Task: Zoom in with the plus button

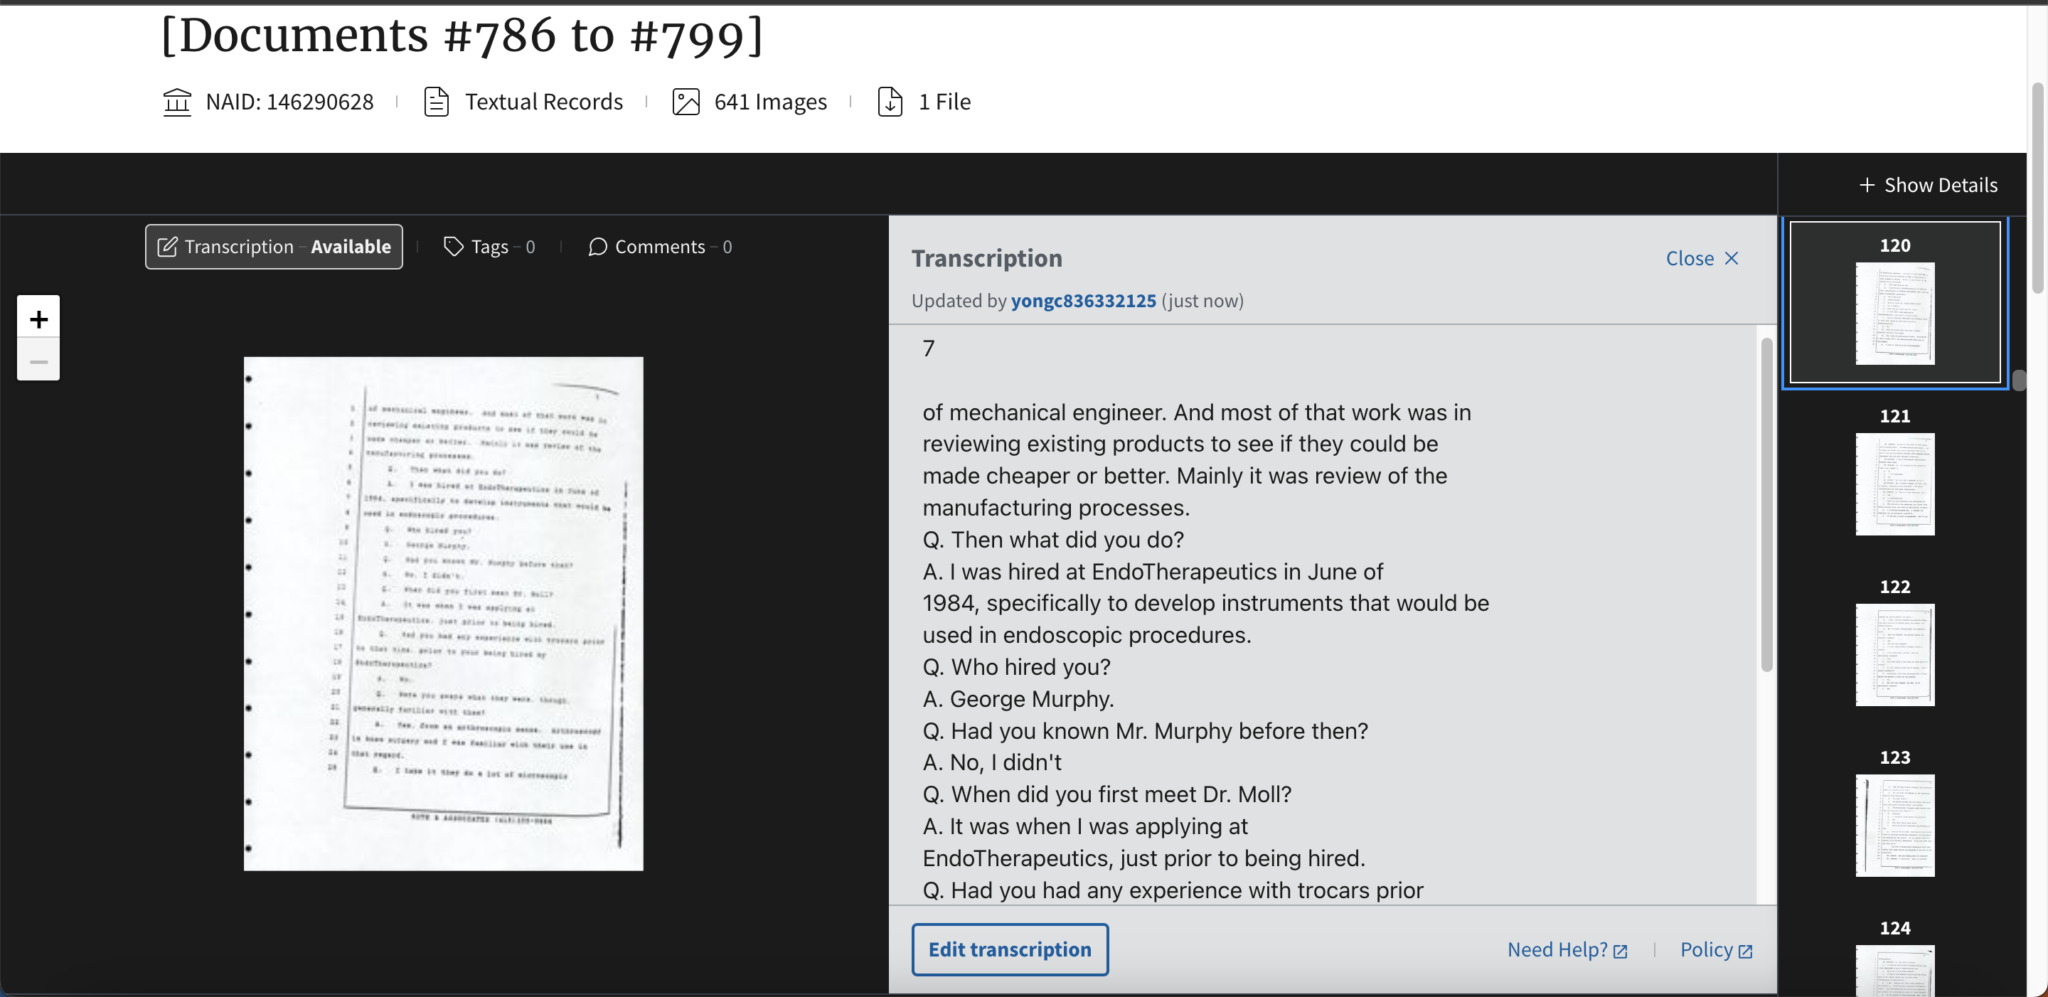Action: click(38, 318)
